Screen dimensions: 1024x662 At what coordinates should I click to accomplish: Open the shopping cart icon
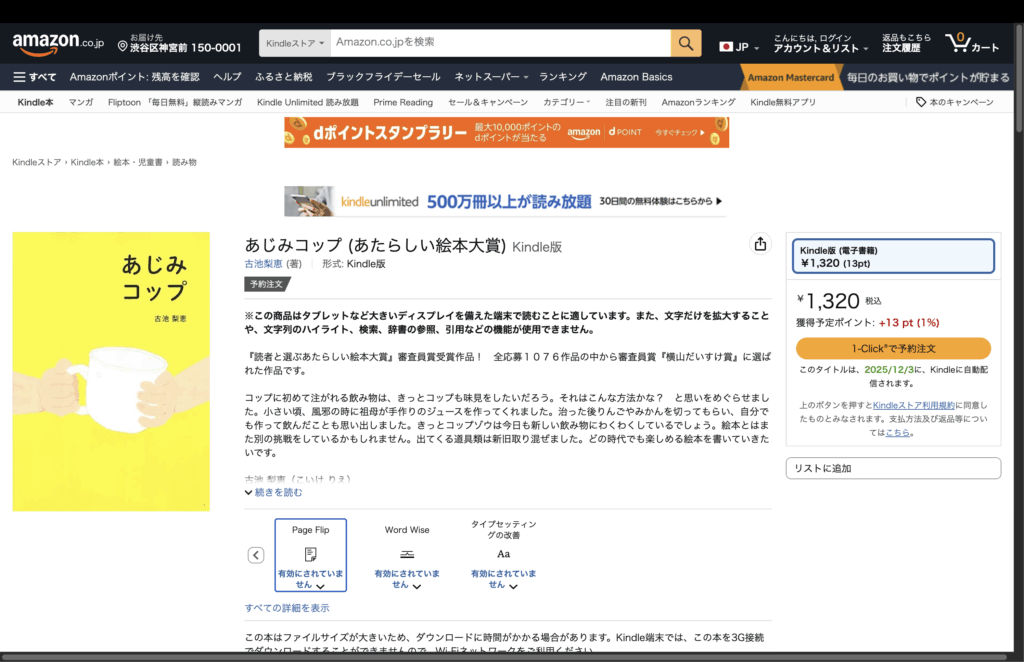coord(971,43)
